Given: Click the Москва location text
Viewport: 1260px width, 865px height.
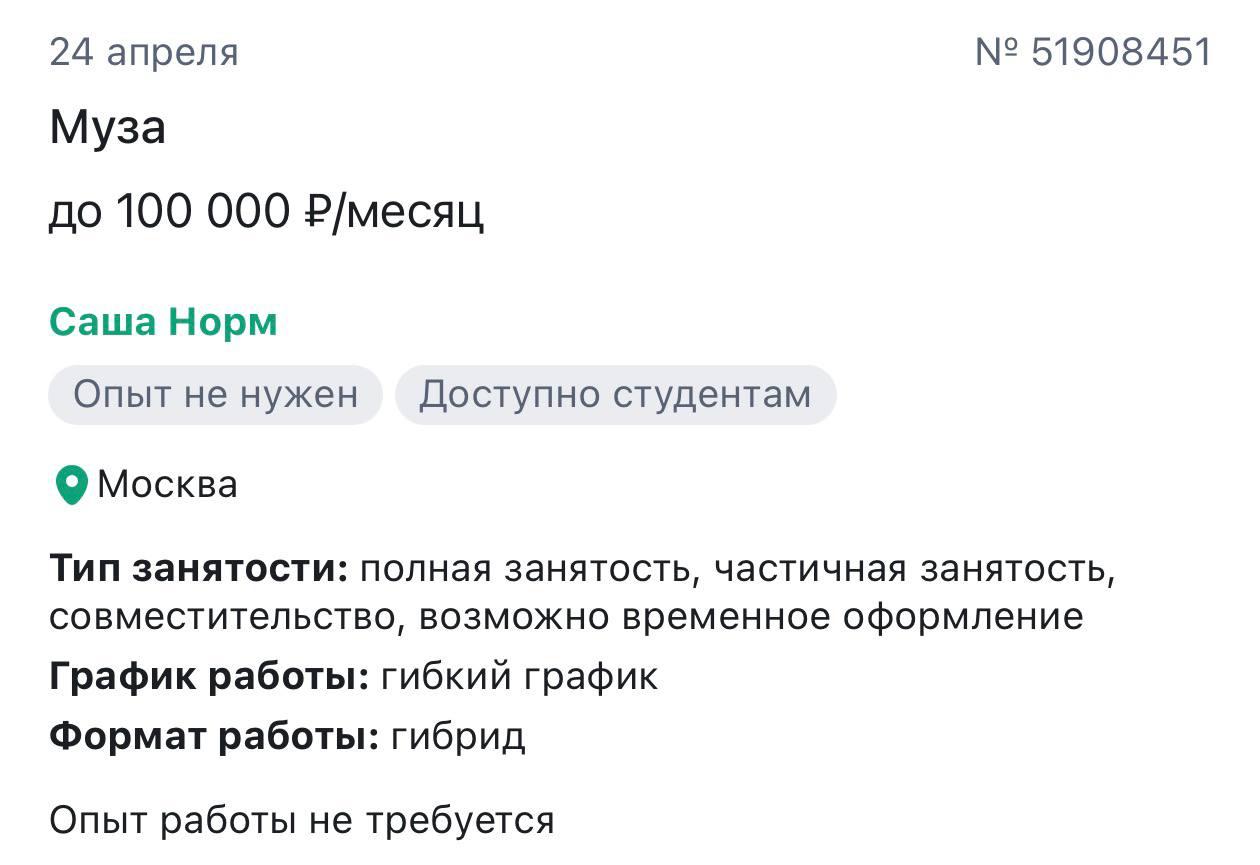Looking at the screenshot, I should coord(168,485).
